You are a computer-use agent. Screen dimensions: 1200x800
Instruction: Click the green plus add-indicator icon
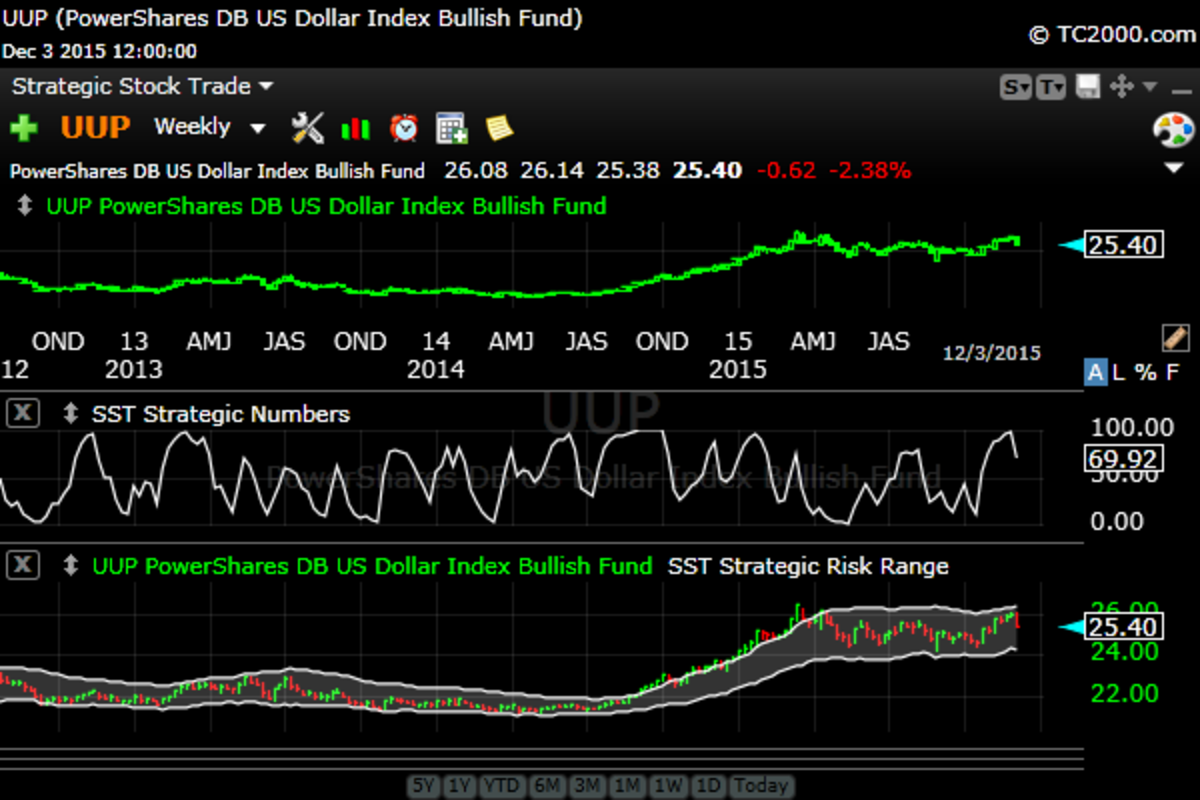point(23,128)
